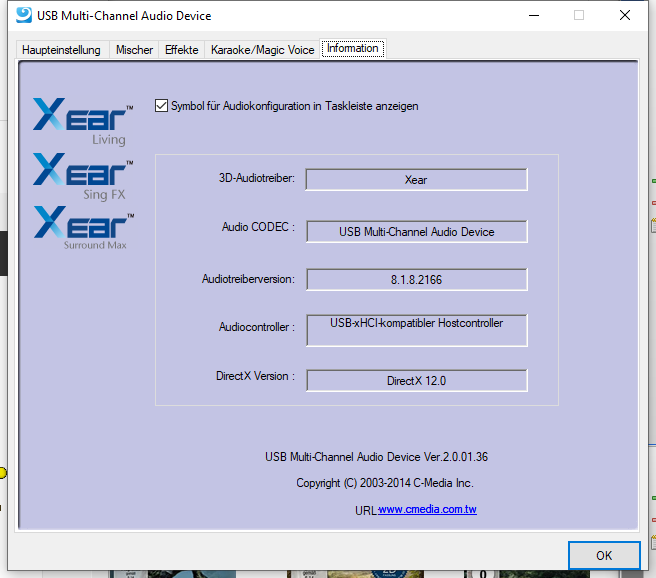The width and height of the screenshot is (656, 578).
Task: Open the www.cmedia.com.tw link
Action: (x=427, y=510)
